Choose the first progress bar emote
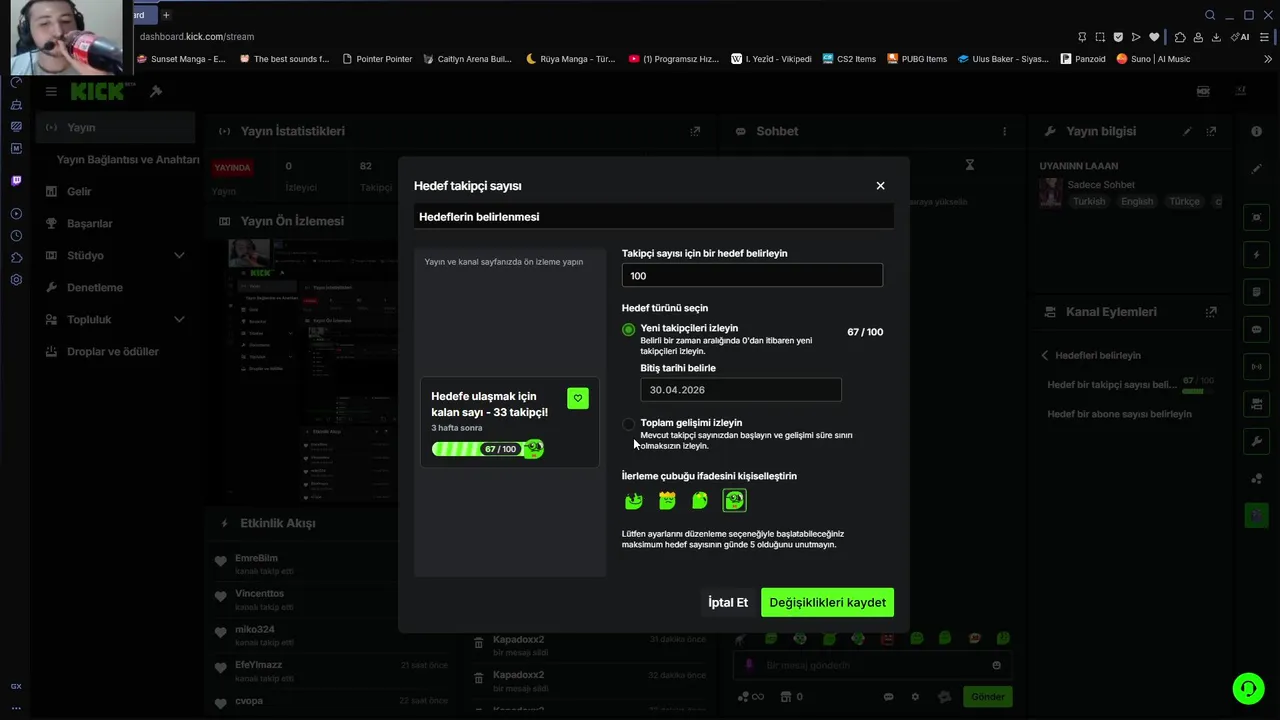The width and height of the screenshot is (1280, 720). pyautogui.click(x=633, y=500)
